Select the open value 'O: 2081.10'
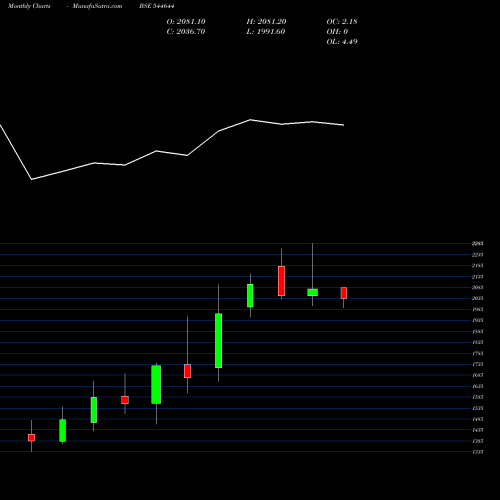Image resolution: width=500 pixels, height=500 pixels. tap(186, 22)
